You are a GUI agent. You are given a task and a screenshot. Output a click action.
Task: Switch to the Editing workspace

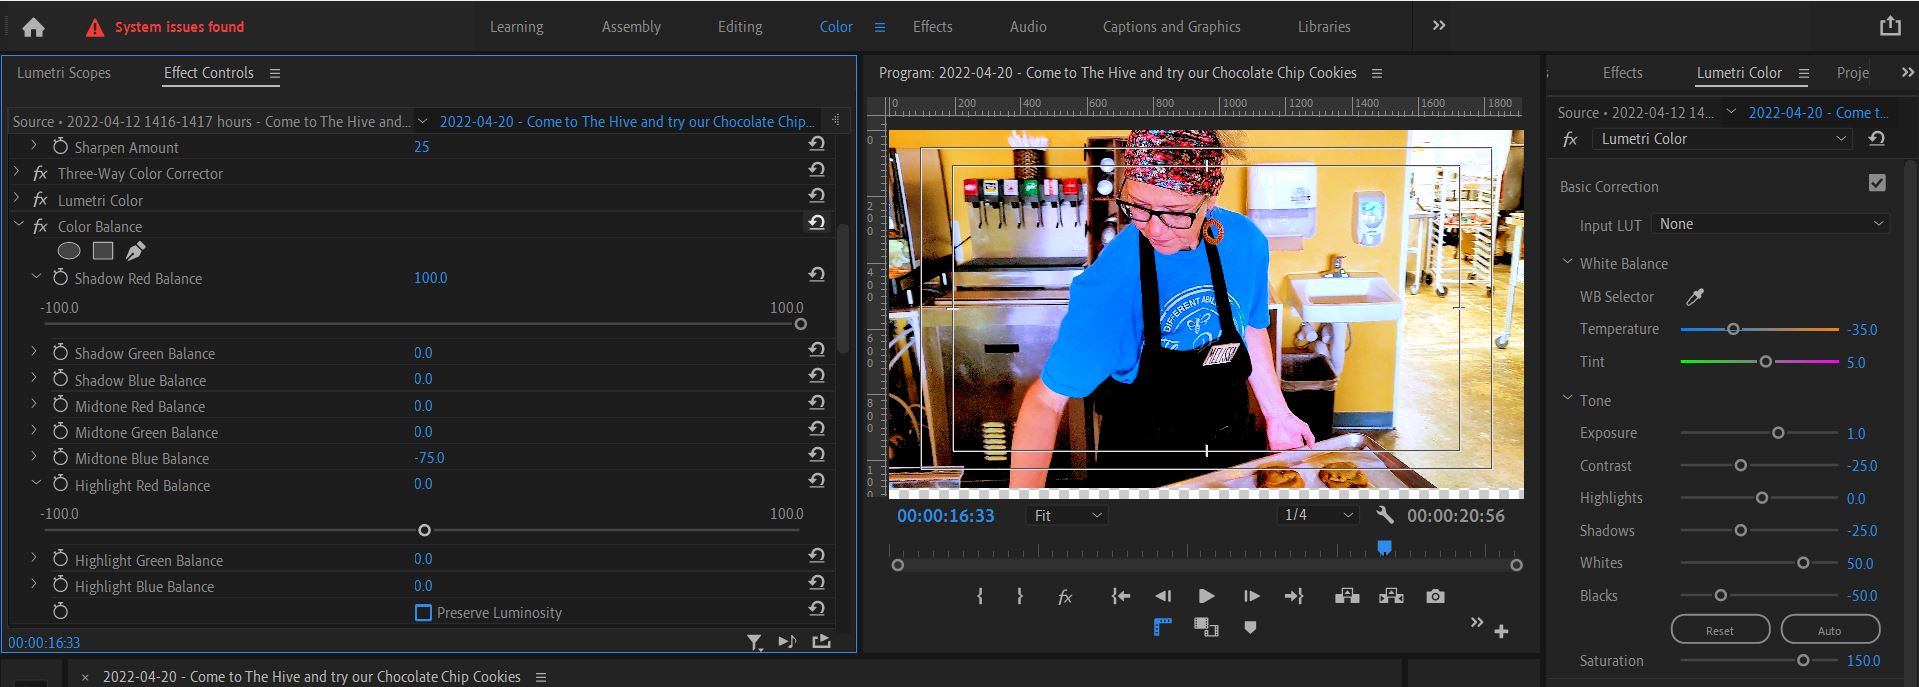point(740,27)
